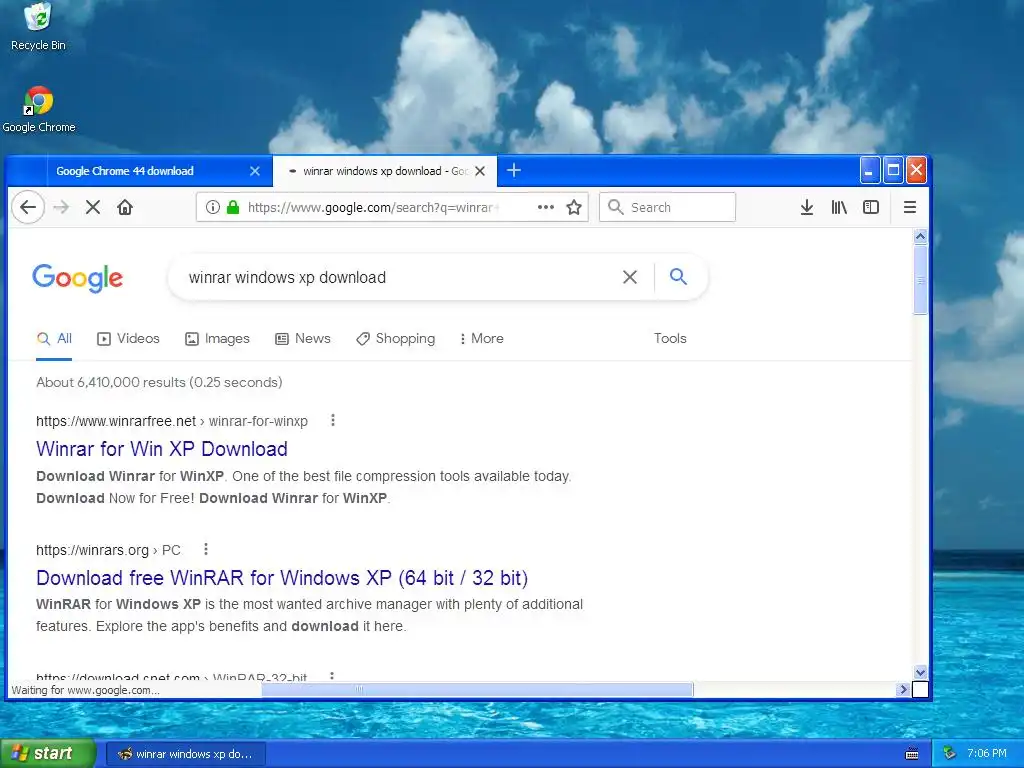This screenshot has width=1024, height=768.
Task: Select the winrar windows xp download tab
Action: (385, 171)
